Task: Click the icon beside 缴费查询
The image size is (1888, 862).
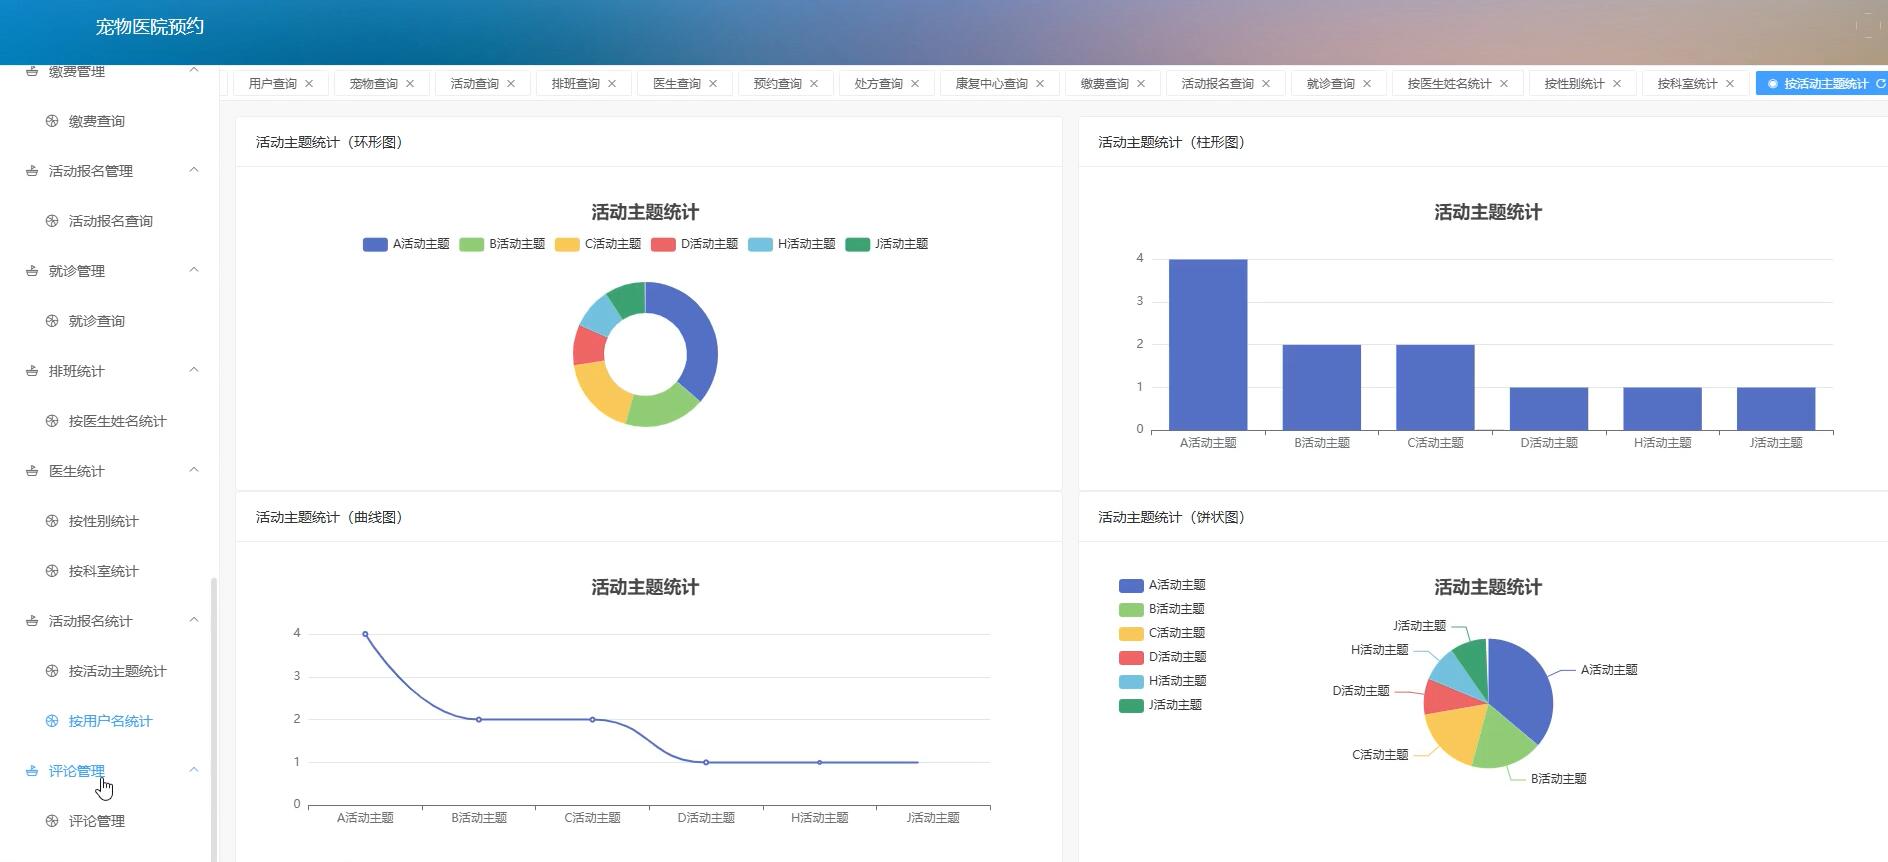Action: [52, 121]
